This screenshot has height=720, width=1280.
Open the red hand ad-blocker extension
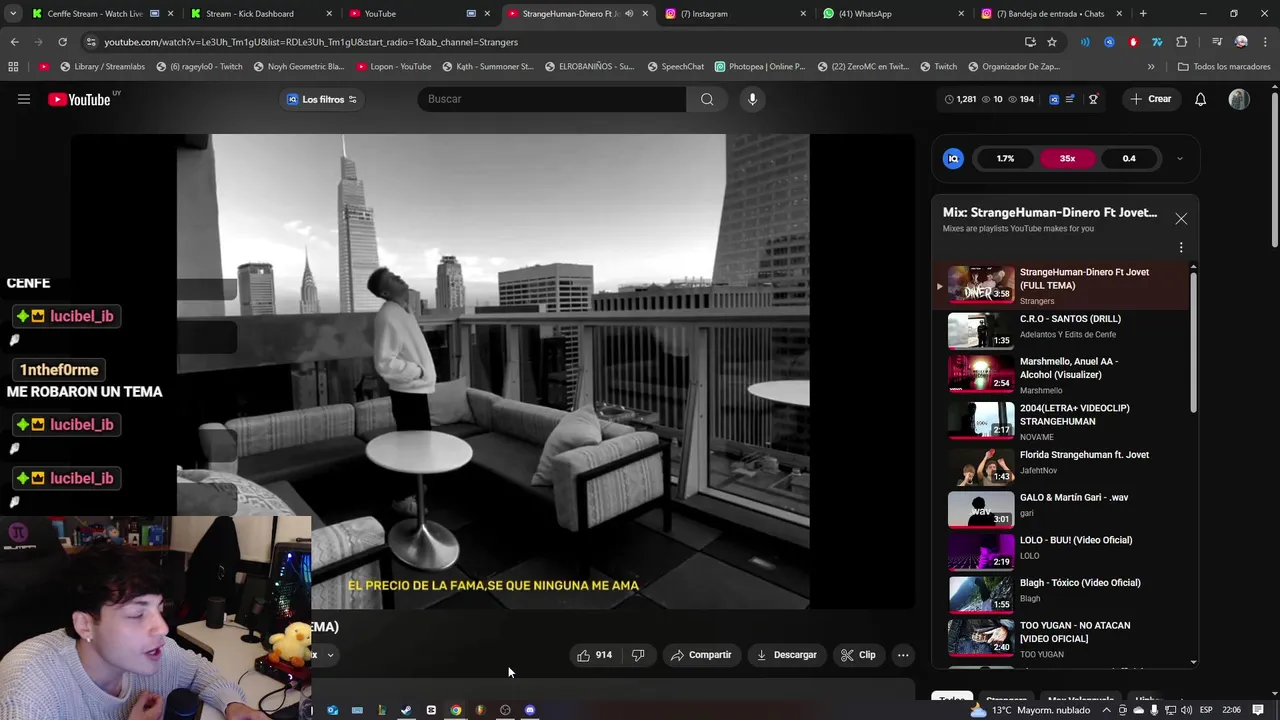1133,42
